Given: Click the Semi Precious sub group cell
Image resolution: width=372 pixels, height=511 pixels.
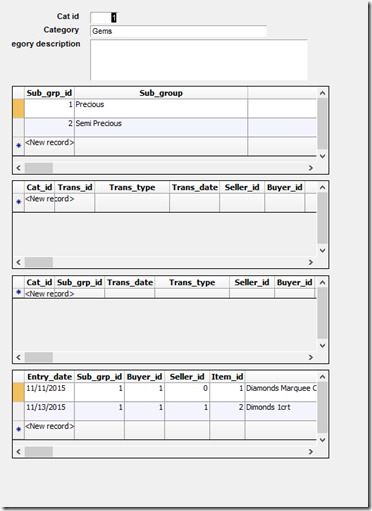Looking at the screenshot, I should point(161,127).
